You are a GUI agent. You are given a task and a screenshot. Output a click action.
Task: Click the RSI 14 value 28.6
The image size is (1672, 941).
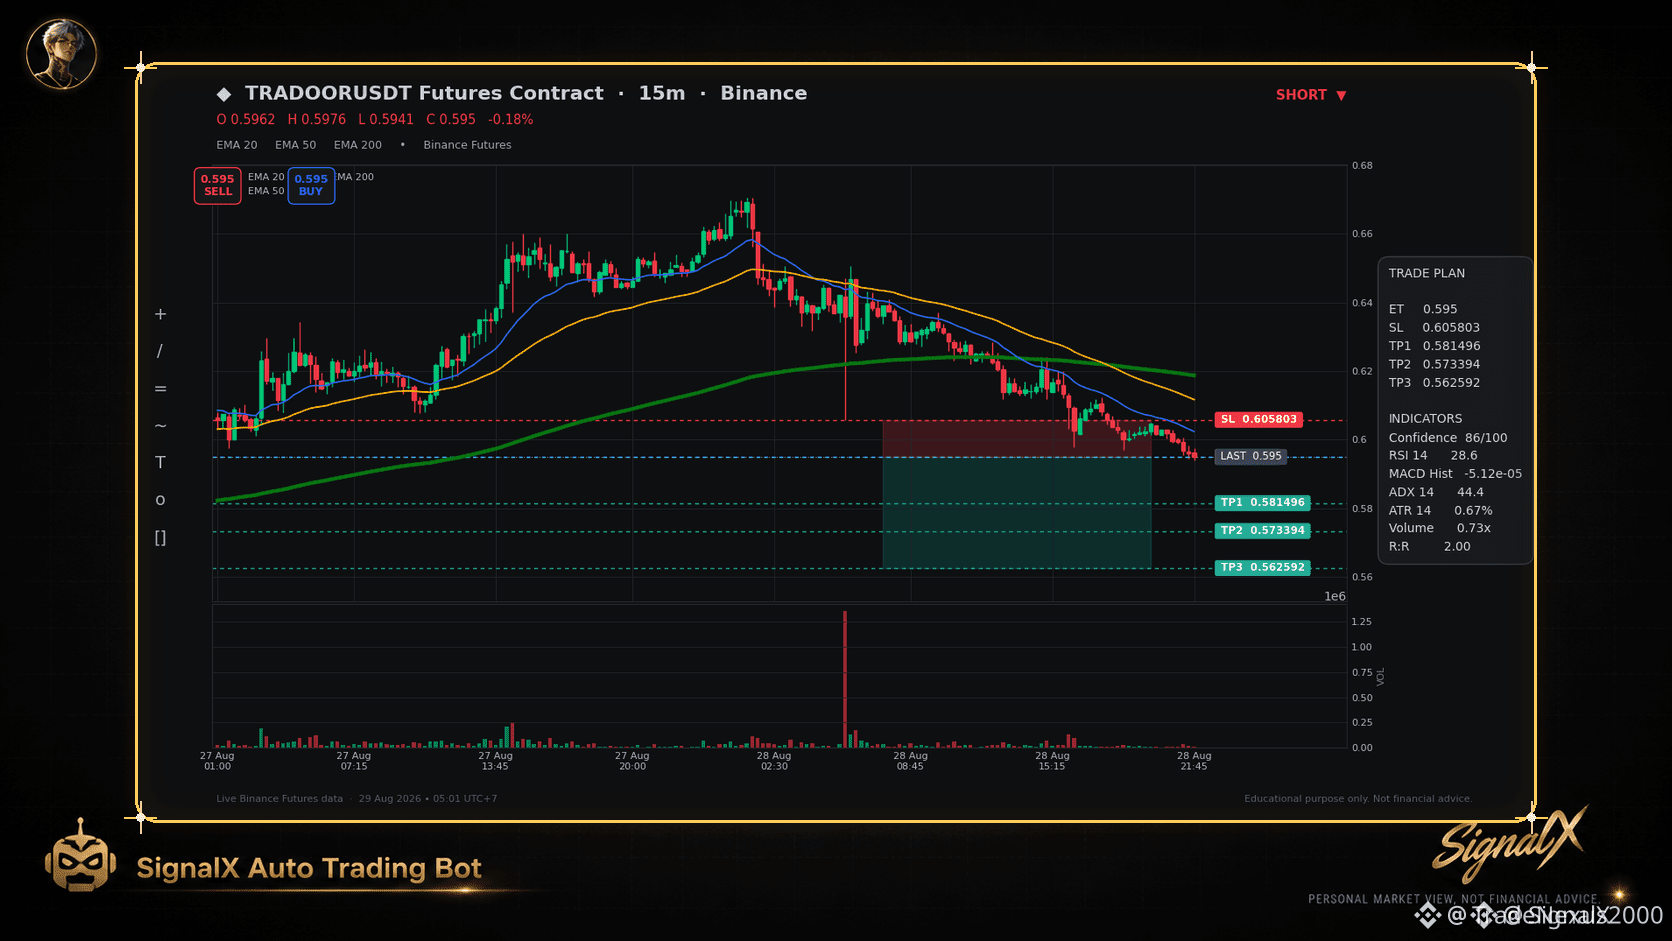pos(1464,456)
